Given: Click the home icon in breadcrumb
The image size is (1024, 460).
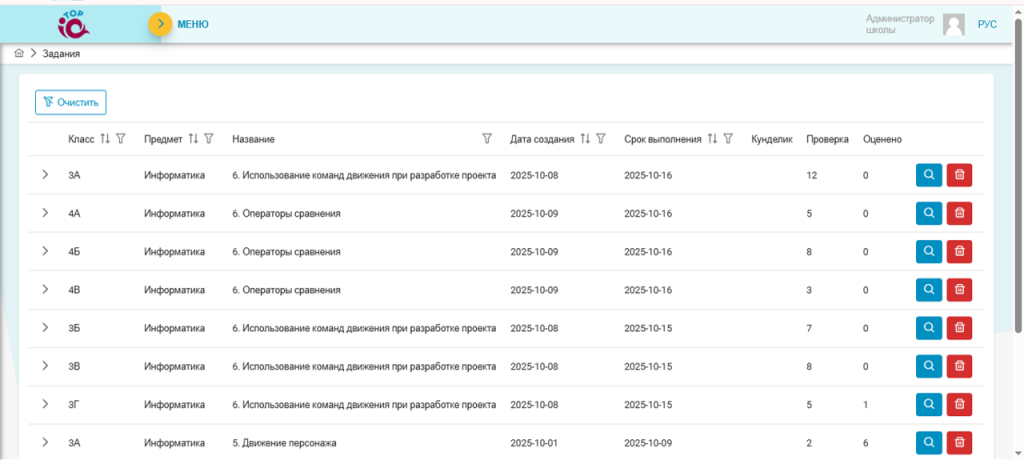Looking at the screenshot, I should [19, 54].
